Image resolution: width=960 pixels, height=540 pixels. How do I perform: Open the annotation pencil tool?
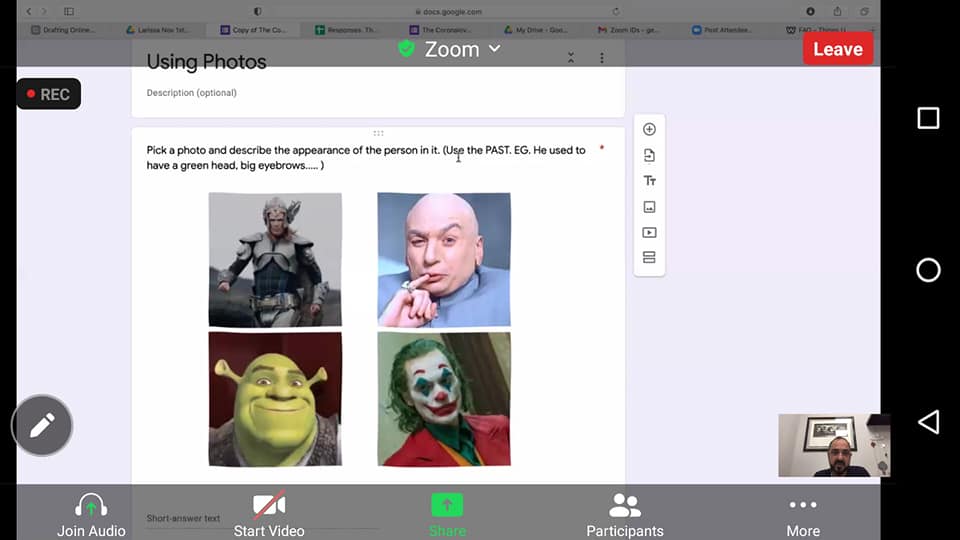tap(42, 426)
